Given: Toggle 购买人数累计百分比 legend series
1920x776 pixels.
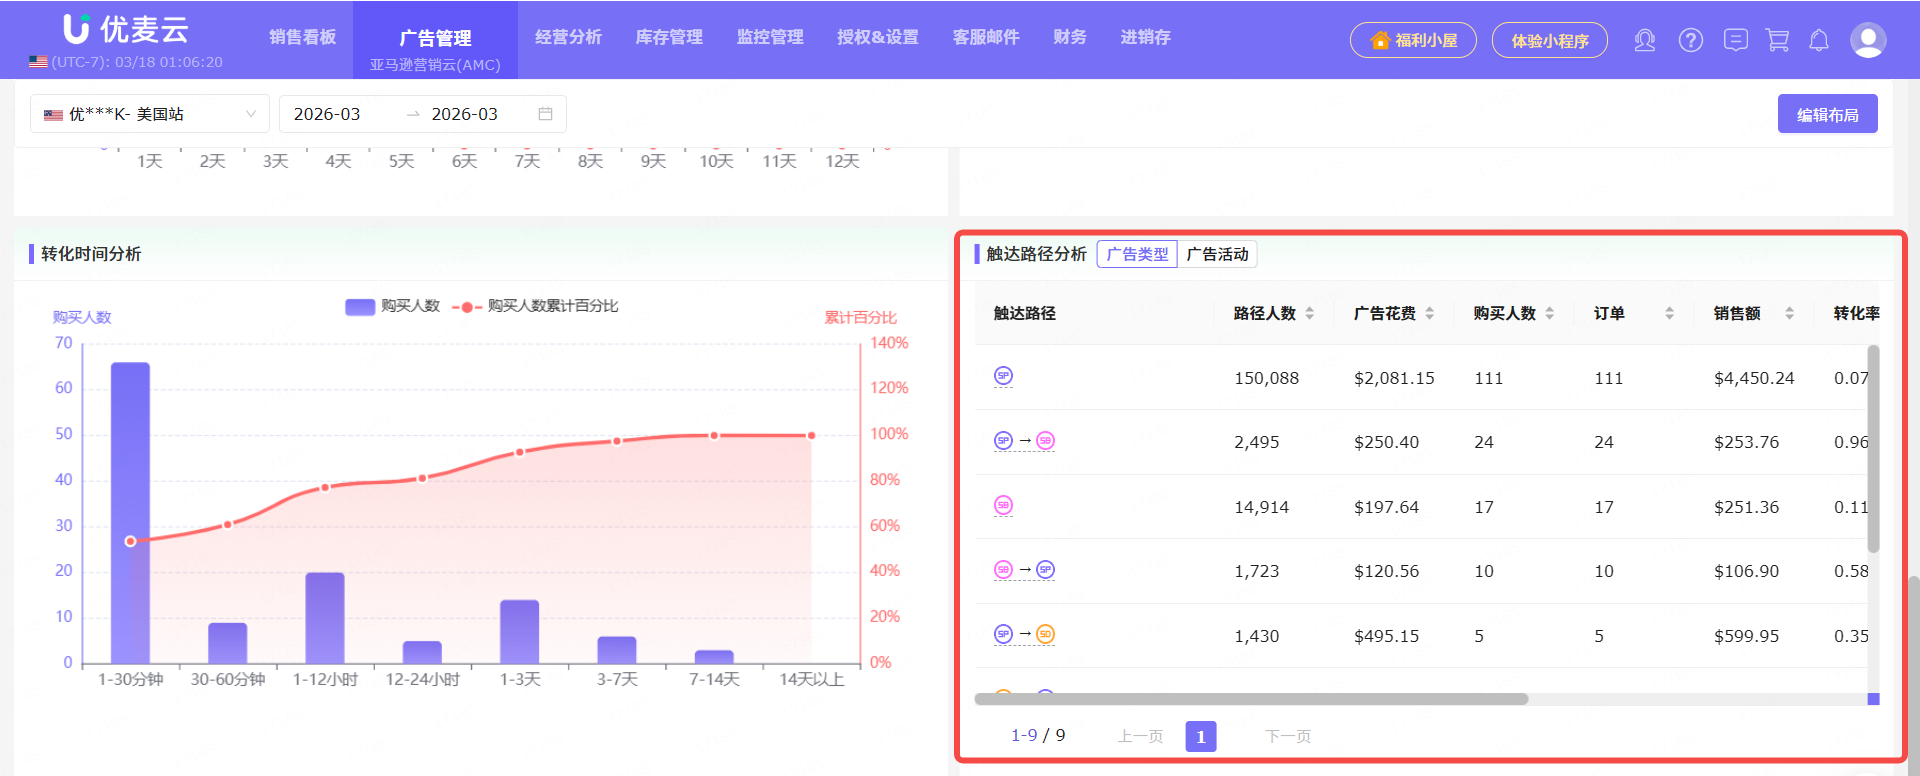Looking at the screenshot, I should coord(535,306).
